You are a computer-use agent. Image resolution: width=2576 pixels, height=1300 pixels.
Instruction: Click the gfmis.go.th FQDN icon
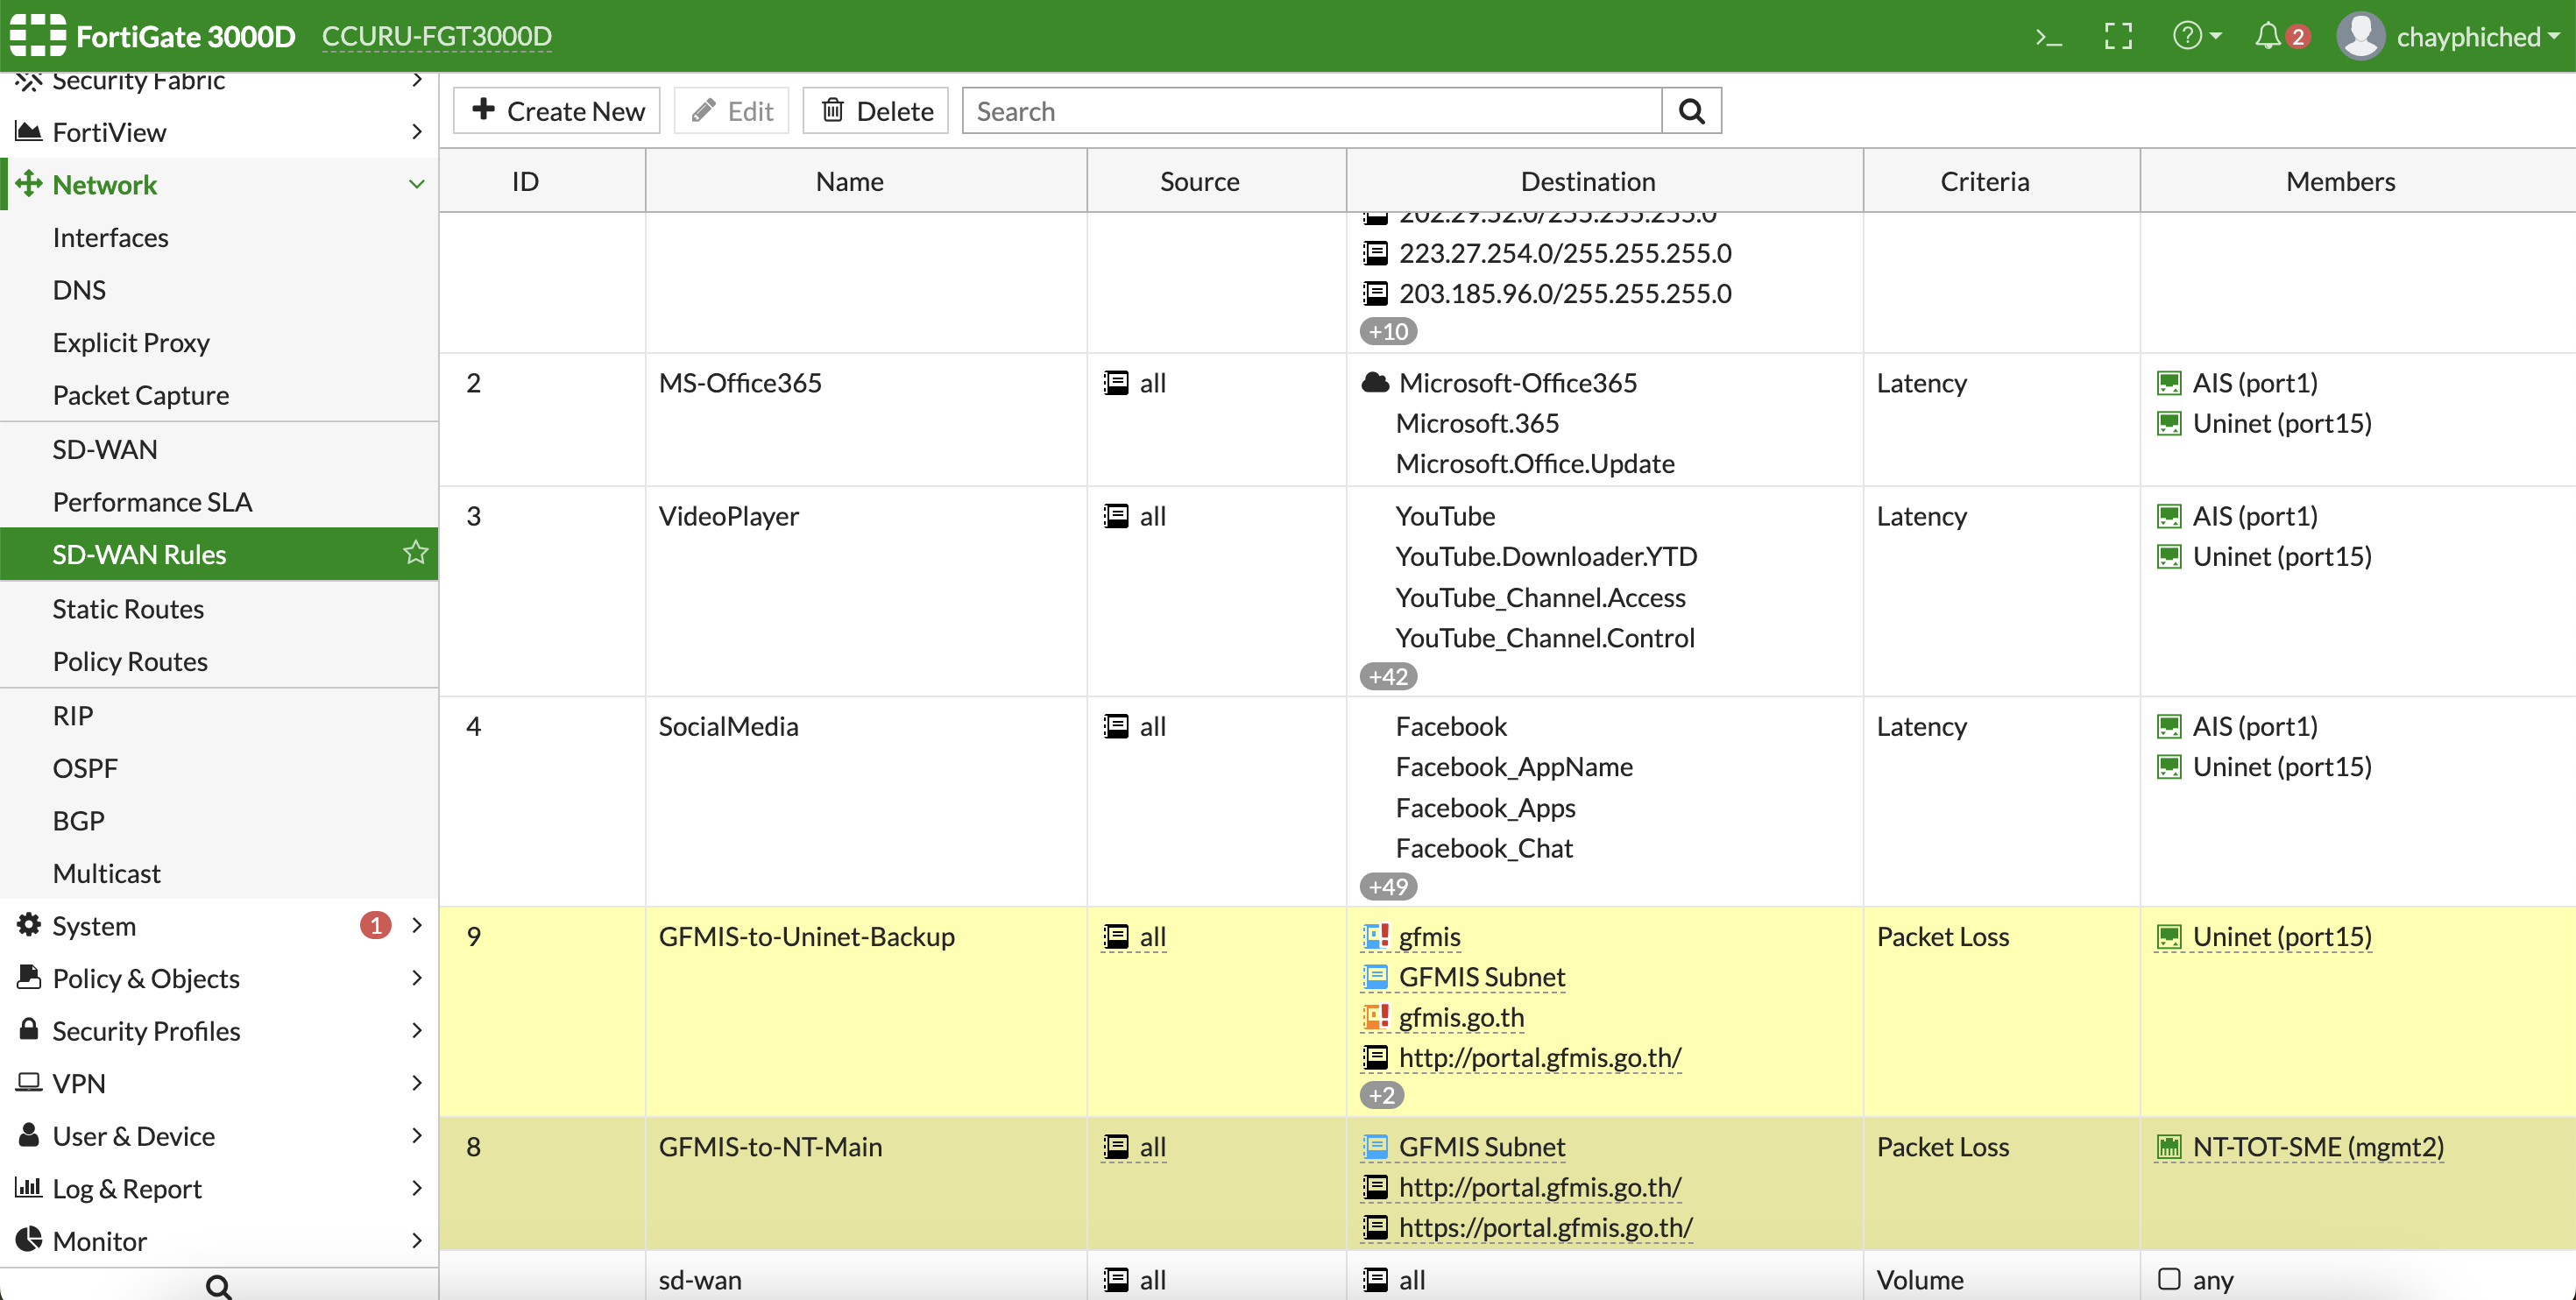[1376, 1016]
